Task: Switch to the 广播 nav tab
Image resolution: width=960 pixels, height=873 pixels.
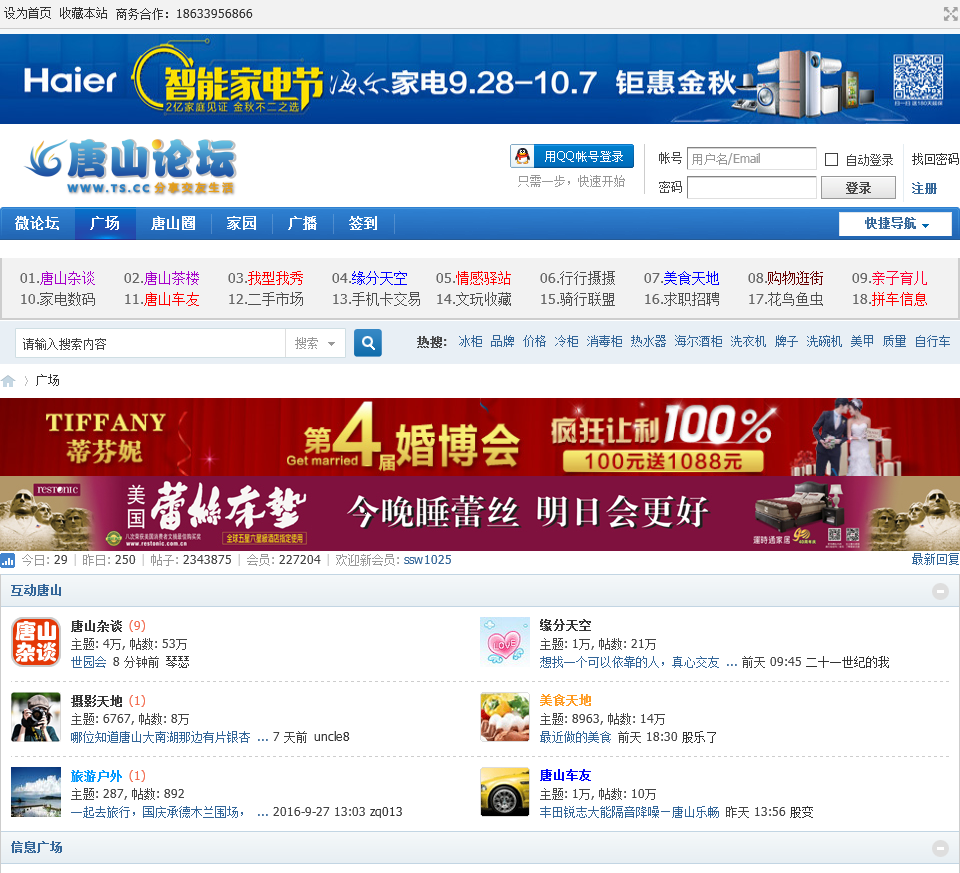Action: click(302, 223)
